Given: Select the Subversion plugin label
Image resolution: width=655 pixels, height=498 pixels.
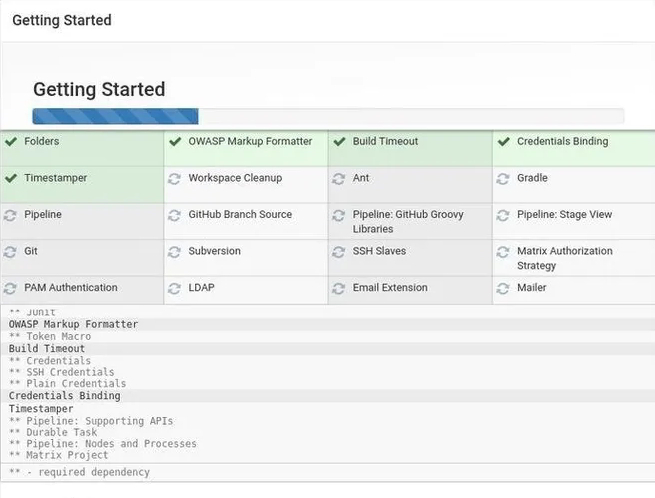Looking at the screenshot, I should coord(214,251).
